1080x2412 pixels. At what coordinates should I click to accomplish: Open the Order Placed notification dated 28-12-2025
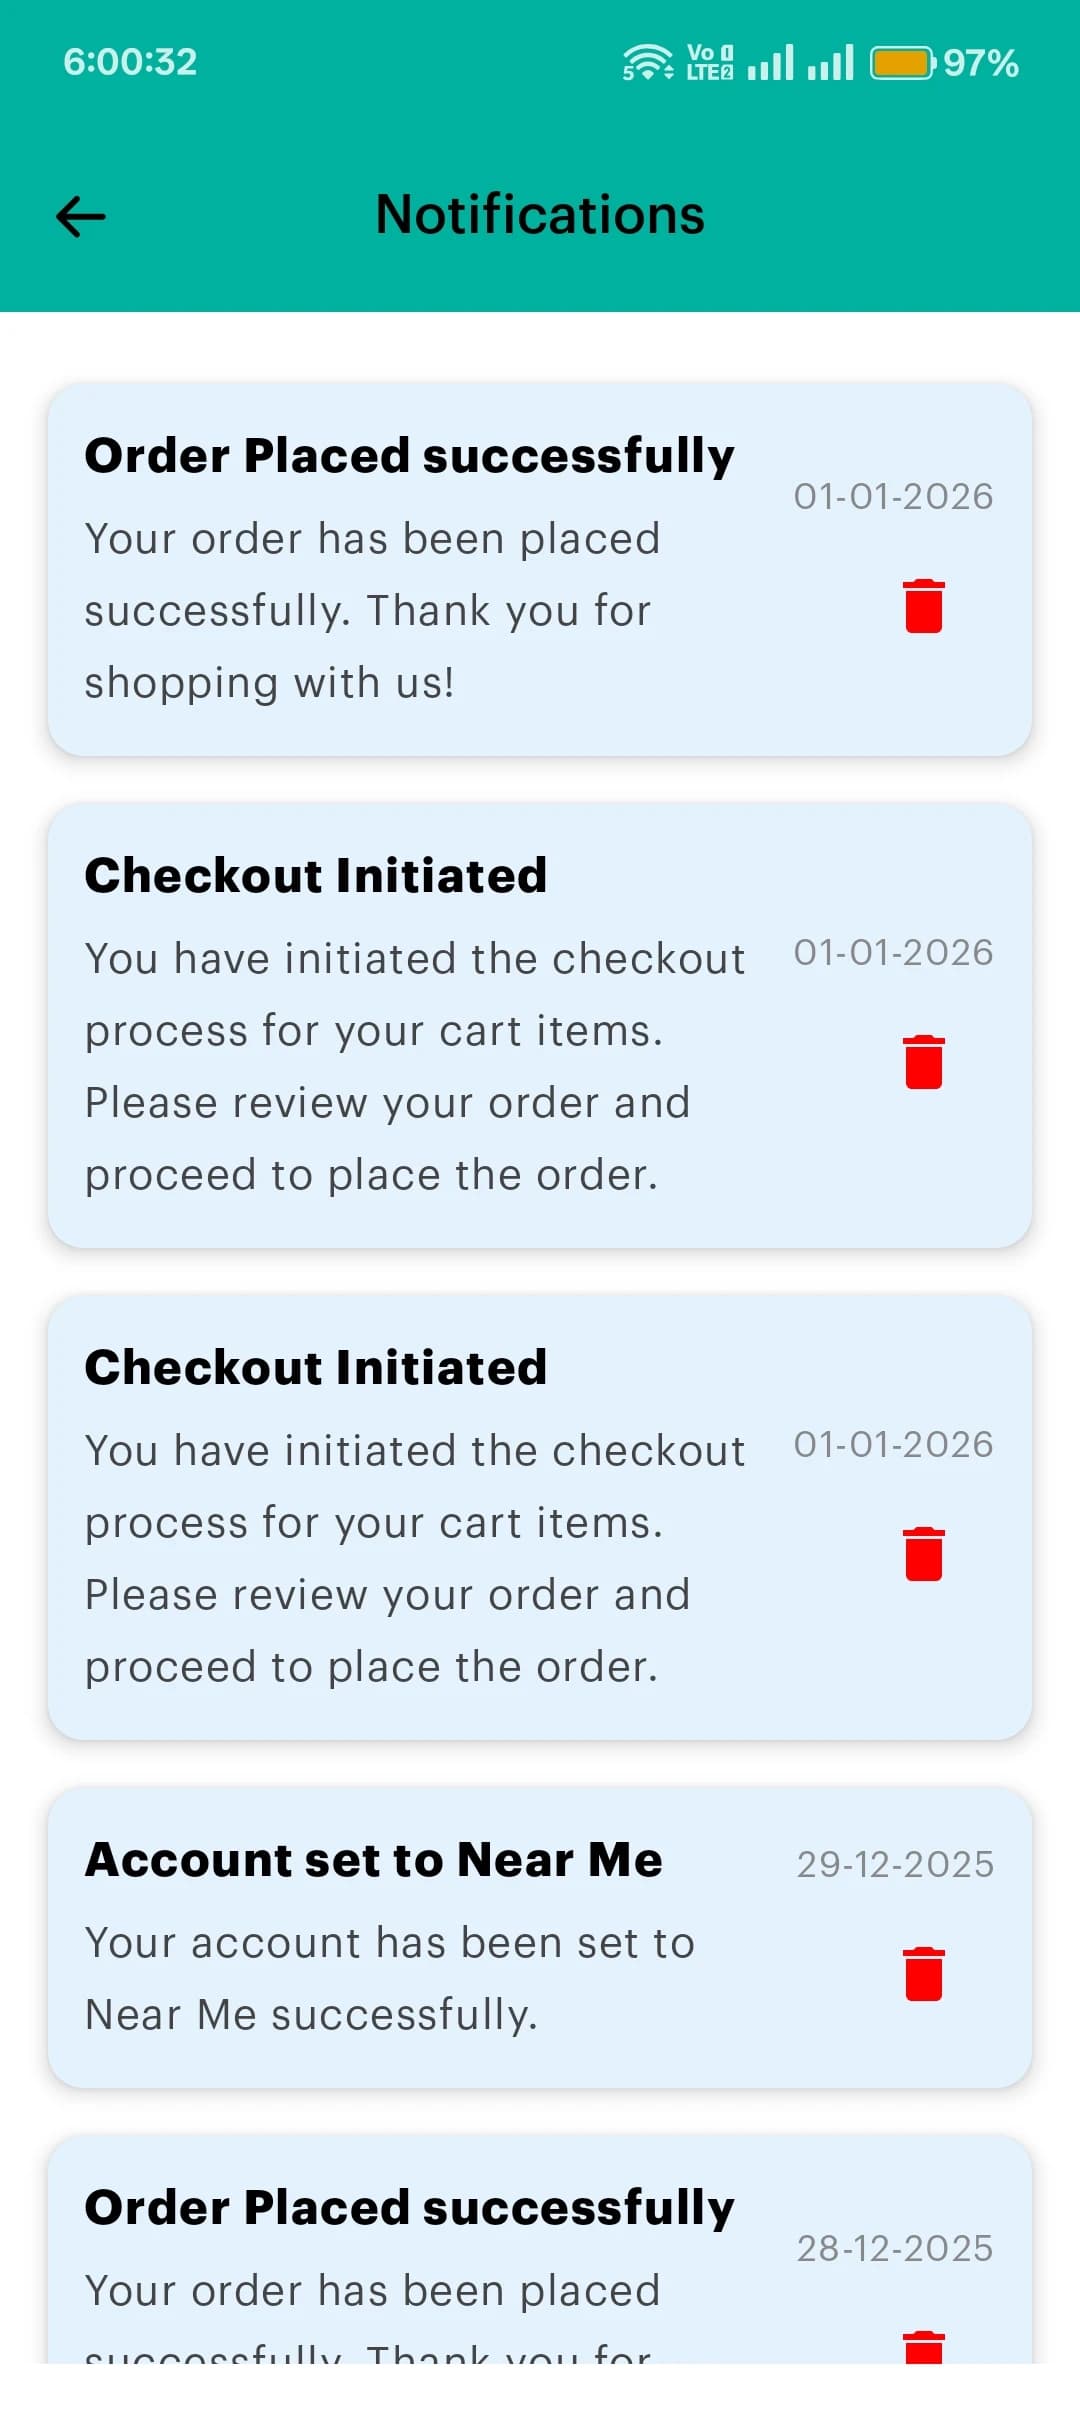click(409, 2208)
